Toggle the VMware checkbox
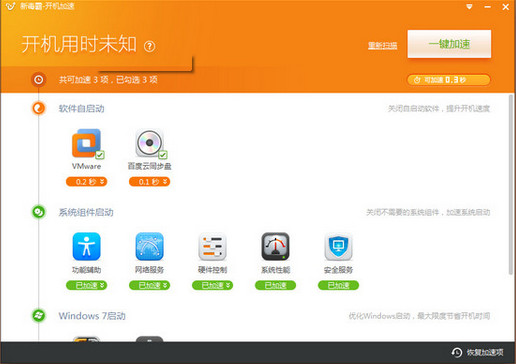The height and width of the screenshot is (364, 516). tap(100, 155)
